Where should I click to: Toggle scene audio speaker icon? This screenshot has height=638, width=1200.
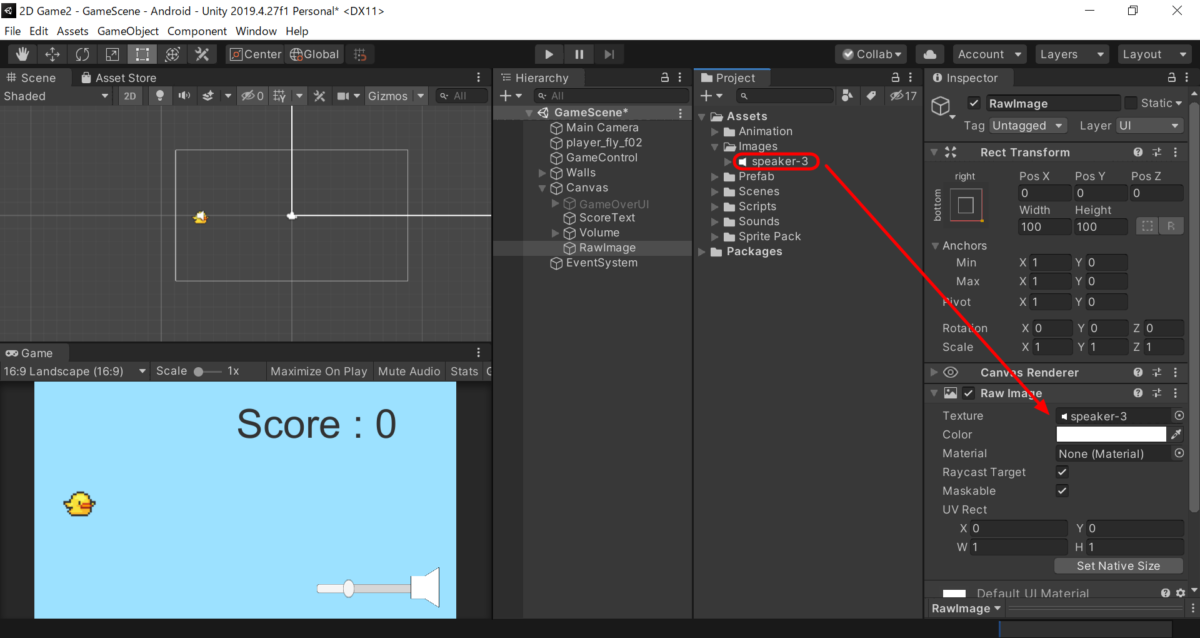[184, 96]
